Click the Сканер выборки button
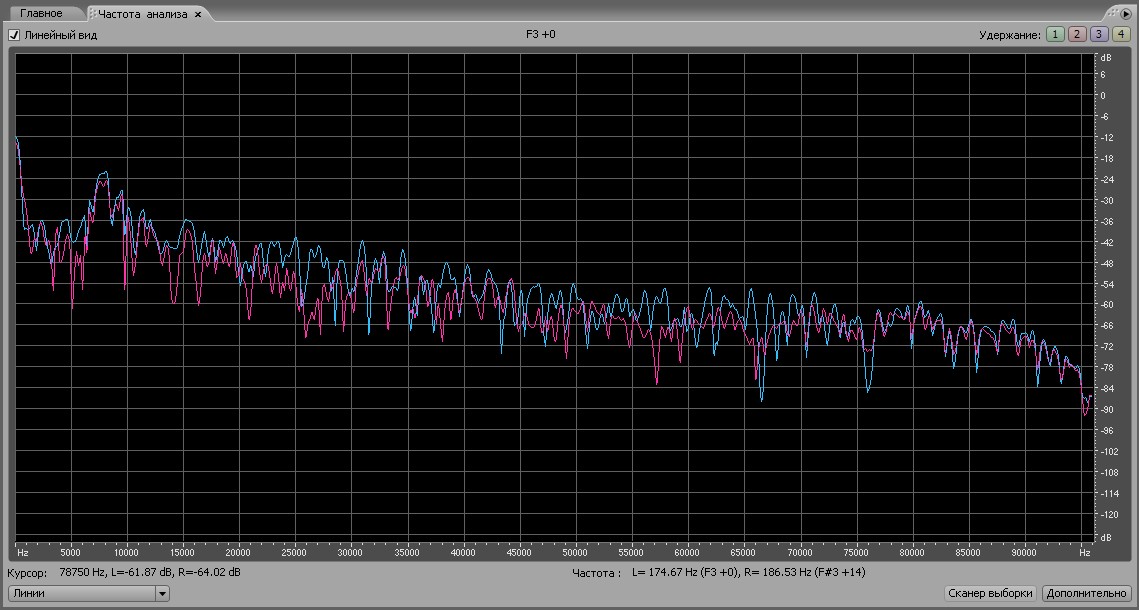Image resolution: width=1139 pixels, height=610 pixels. [989, 593]
